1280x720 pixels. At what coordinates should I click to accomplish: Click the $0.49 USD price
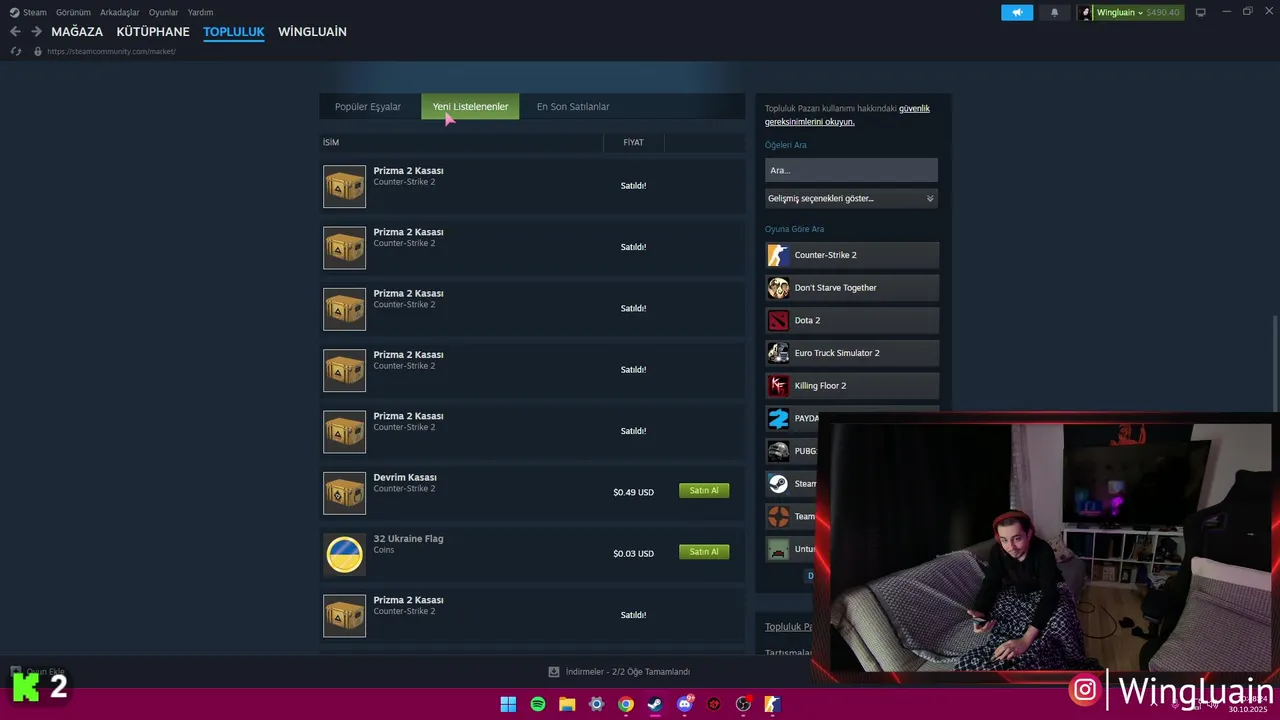point(633,492)
